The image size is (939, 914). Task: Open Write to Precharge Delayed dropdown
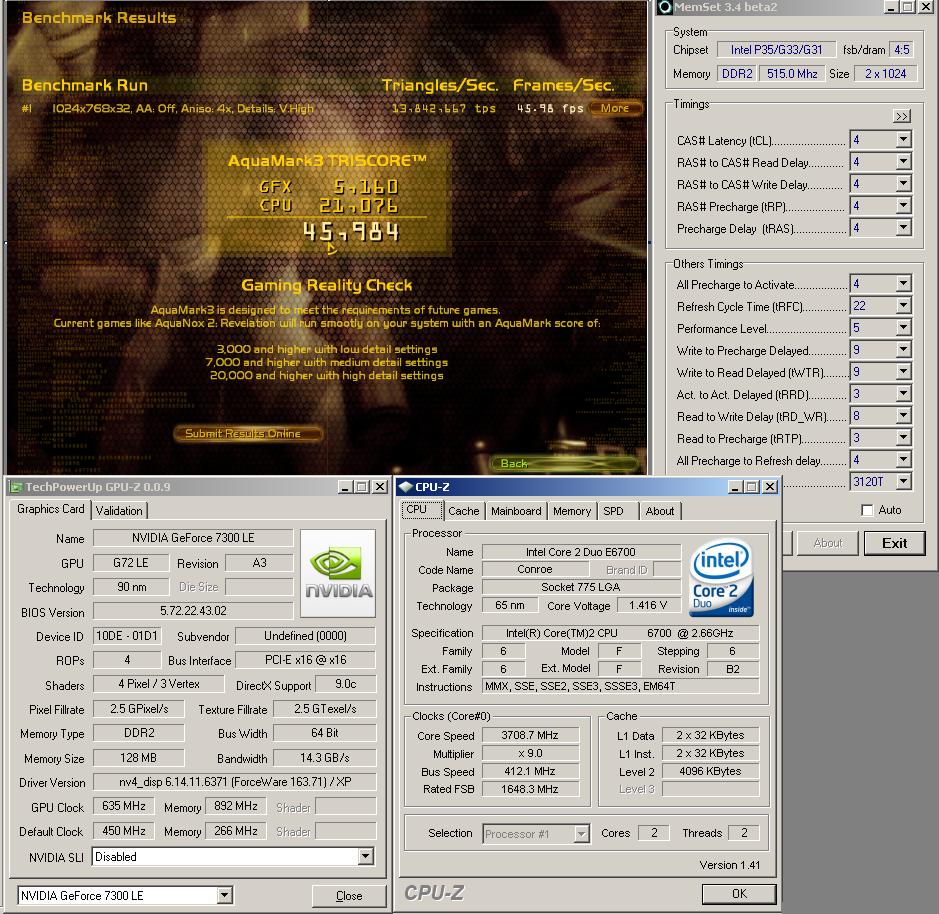point(904,350)
